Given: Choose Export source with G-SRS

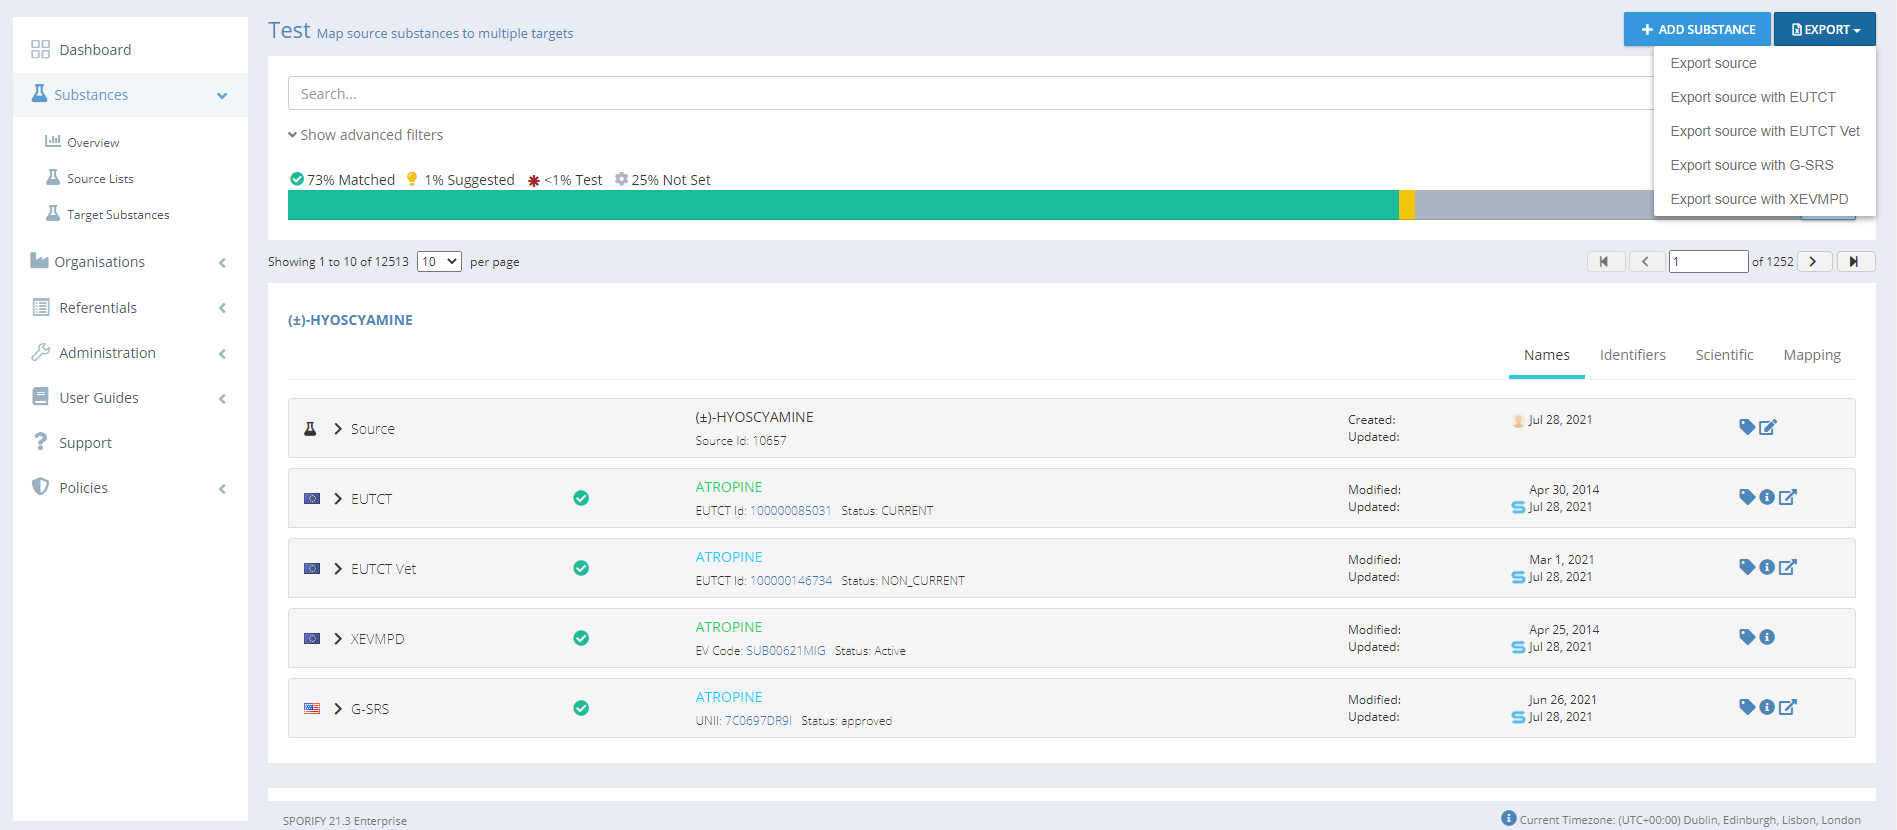Looking at the screenshot, I should coord(1751,165).
